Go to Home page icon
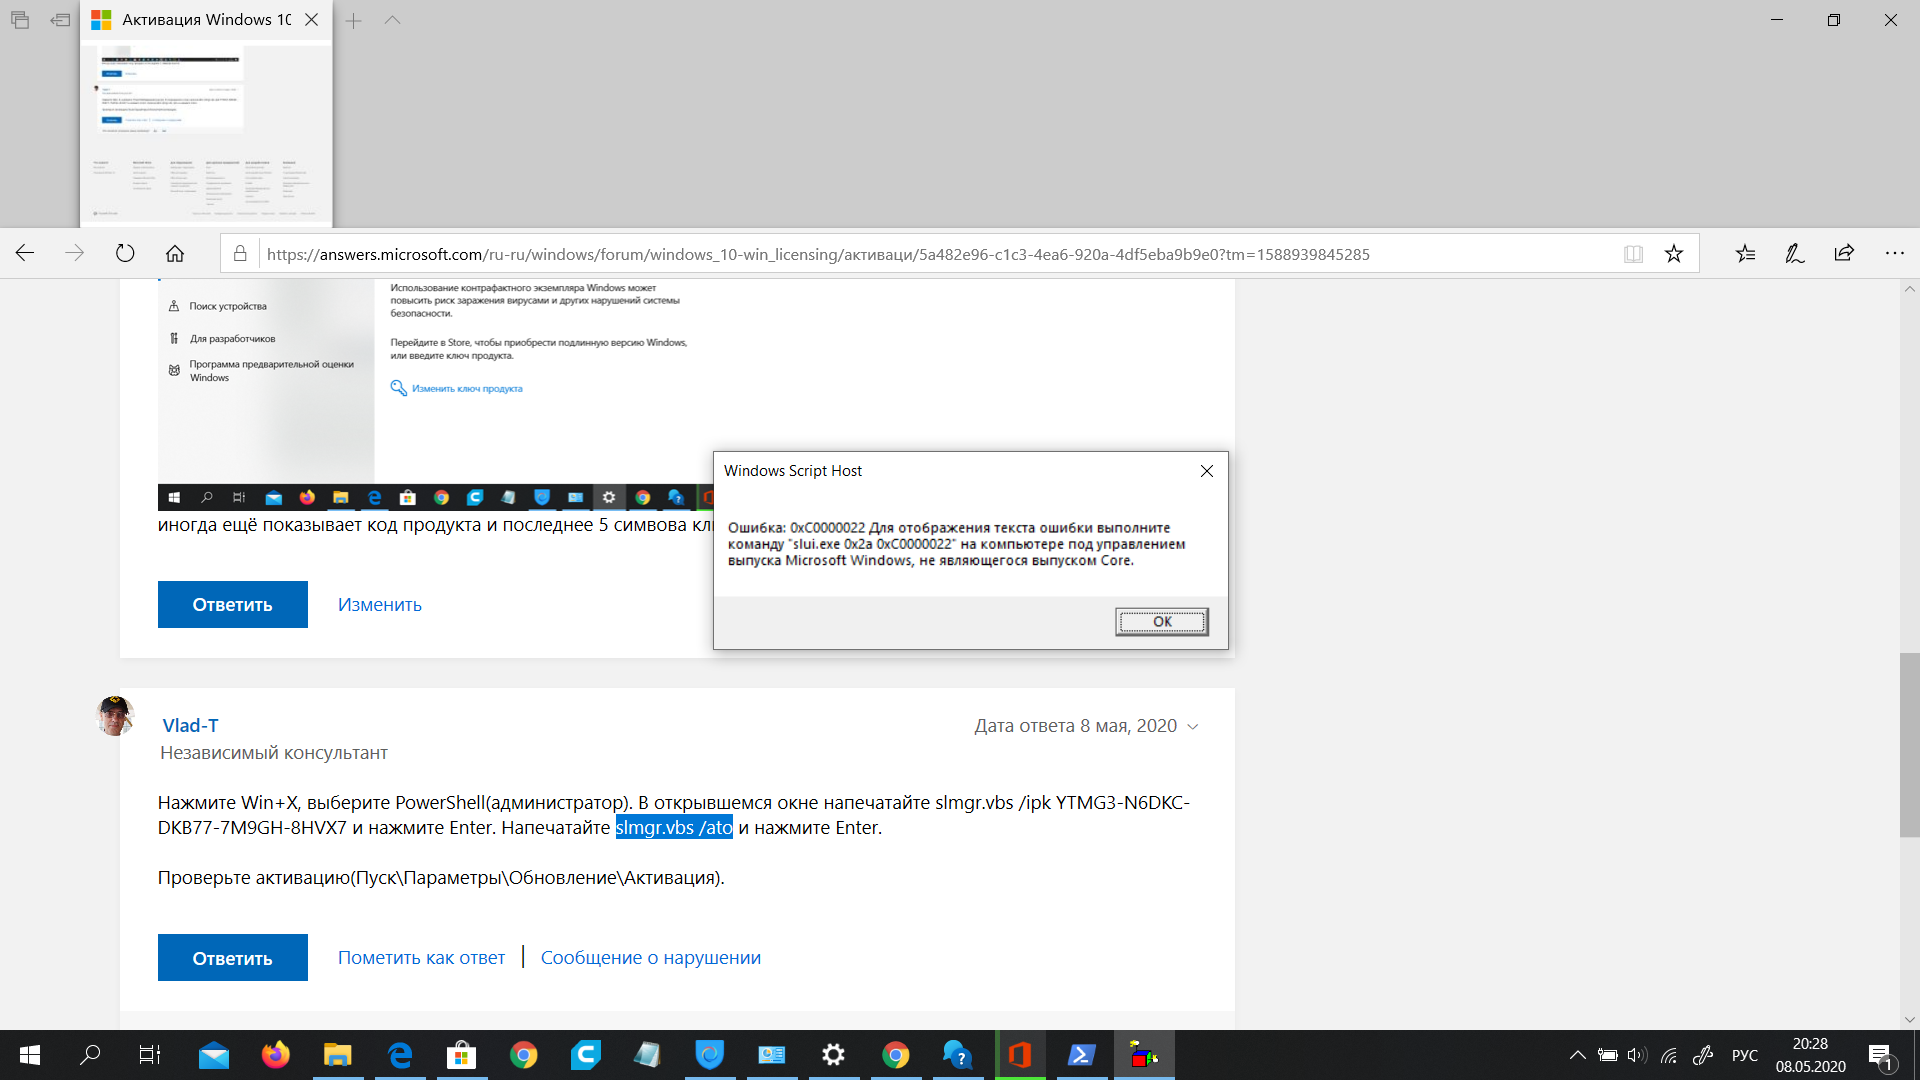This screenshot has height=1080, width=1920. point(175,253)
